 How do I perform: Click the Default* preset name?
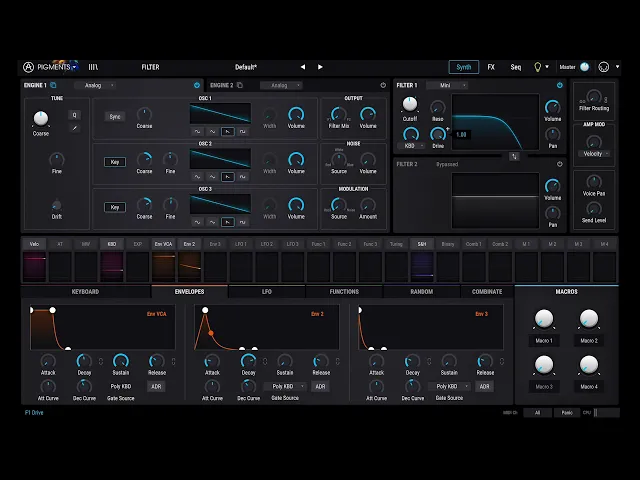pos(246,67)
